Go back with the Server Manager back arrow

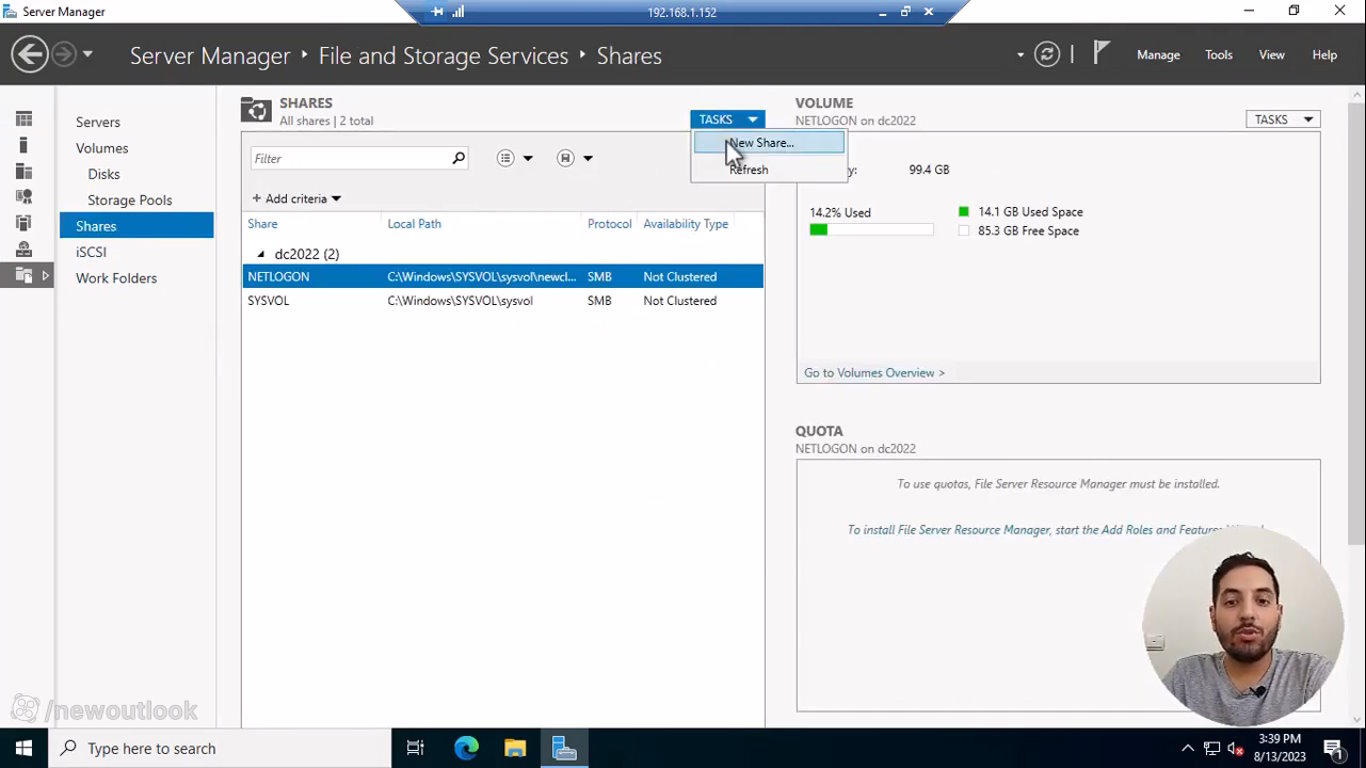pos(30,54)
